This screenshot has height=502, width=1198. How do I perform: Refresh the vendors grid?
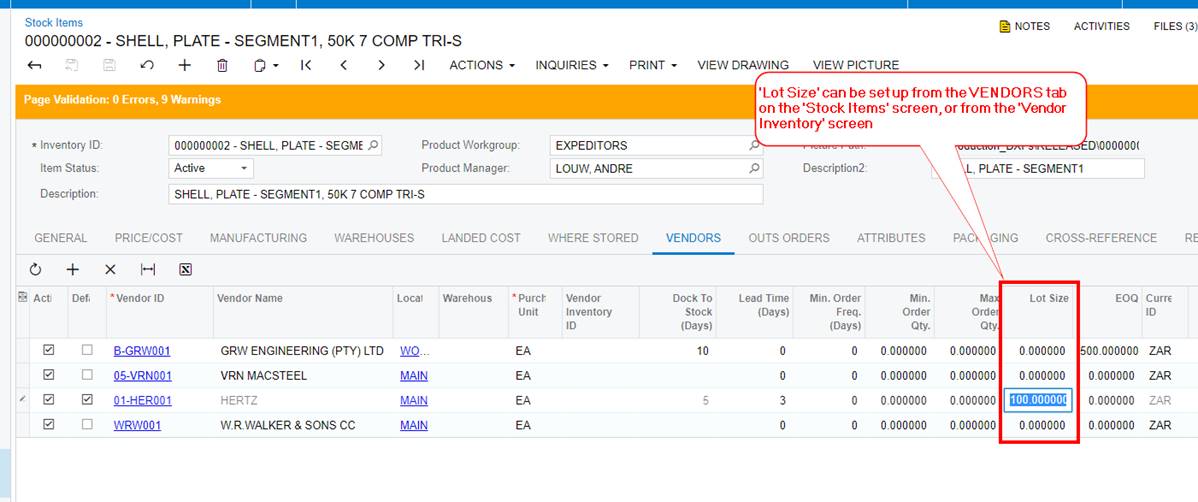(36, 269)
